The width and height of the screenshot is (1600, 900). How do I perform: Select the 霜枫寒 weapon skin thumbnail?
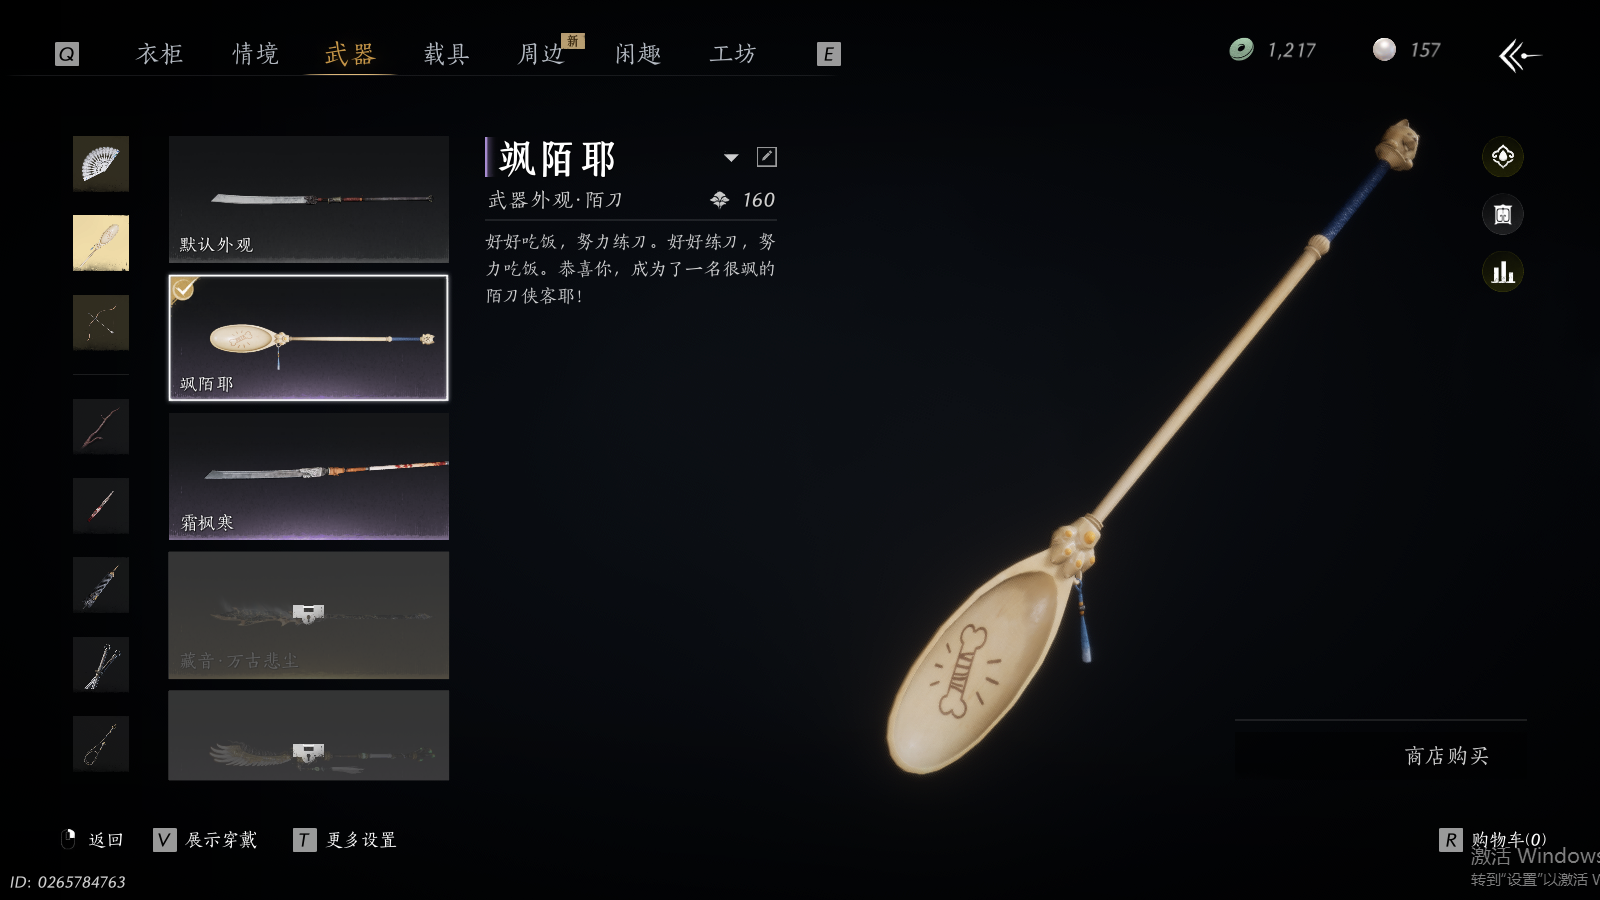pos(308,476)
